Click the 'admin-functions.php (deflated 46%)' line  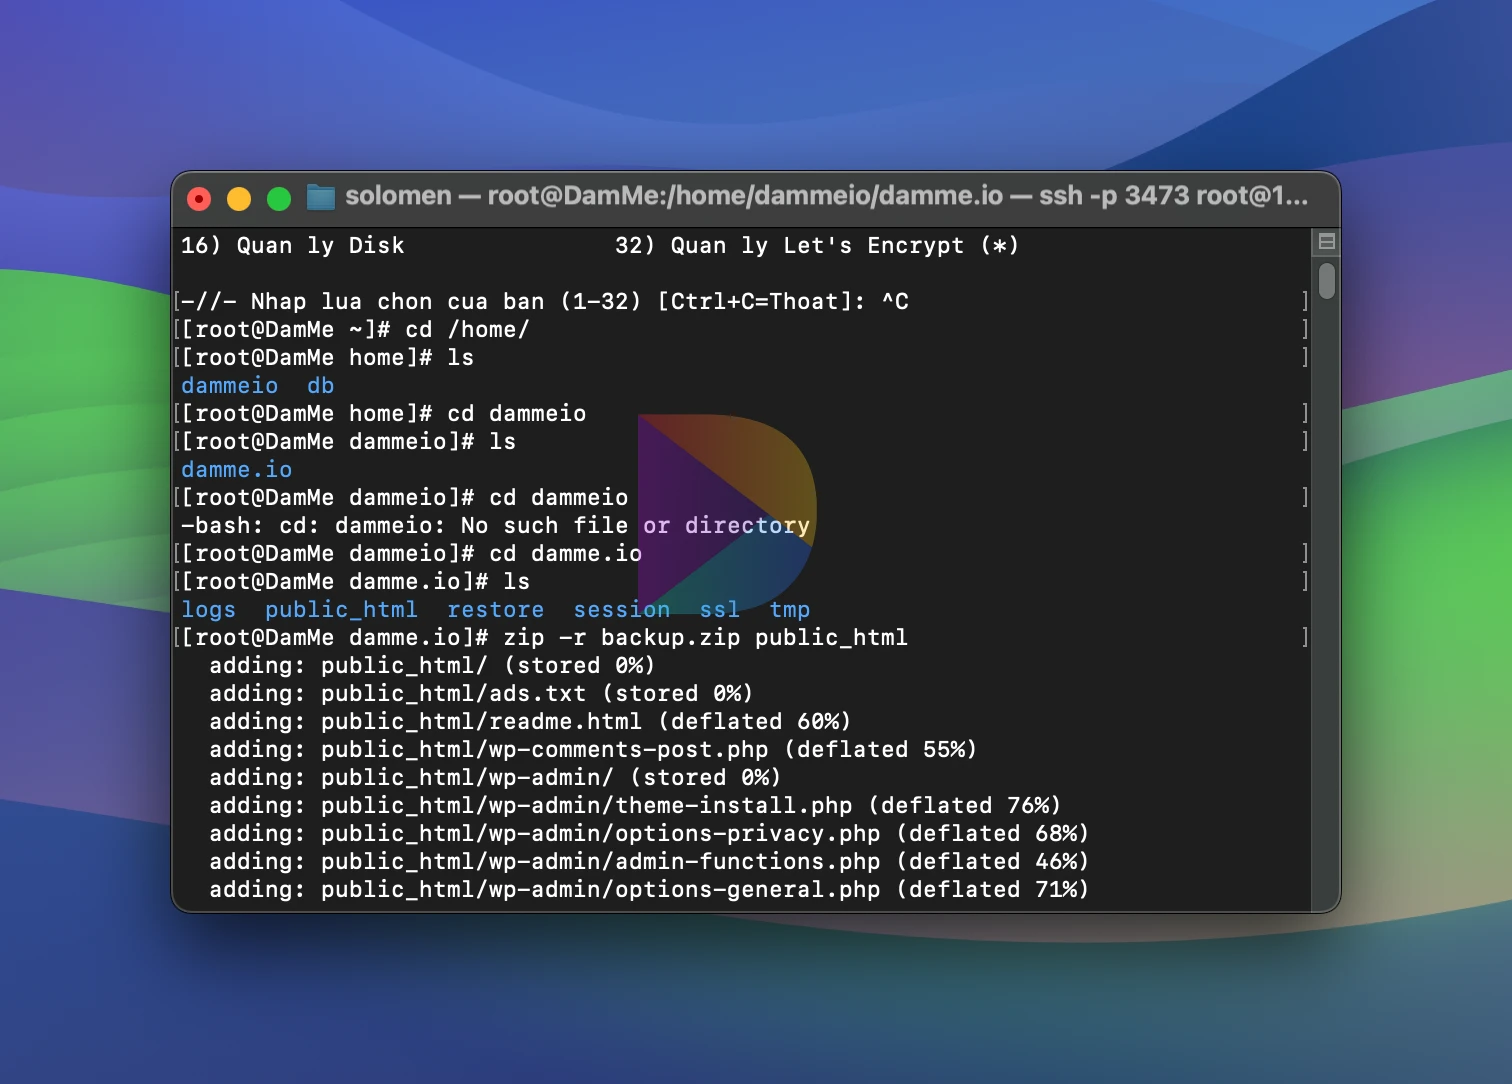pyautogui.click(x=649, y=862)
